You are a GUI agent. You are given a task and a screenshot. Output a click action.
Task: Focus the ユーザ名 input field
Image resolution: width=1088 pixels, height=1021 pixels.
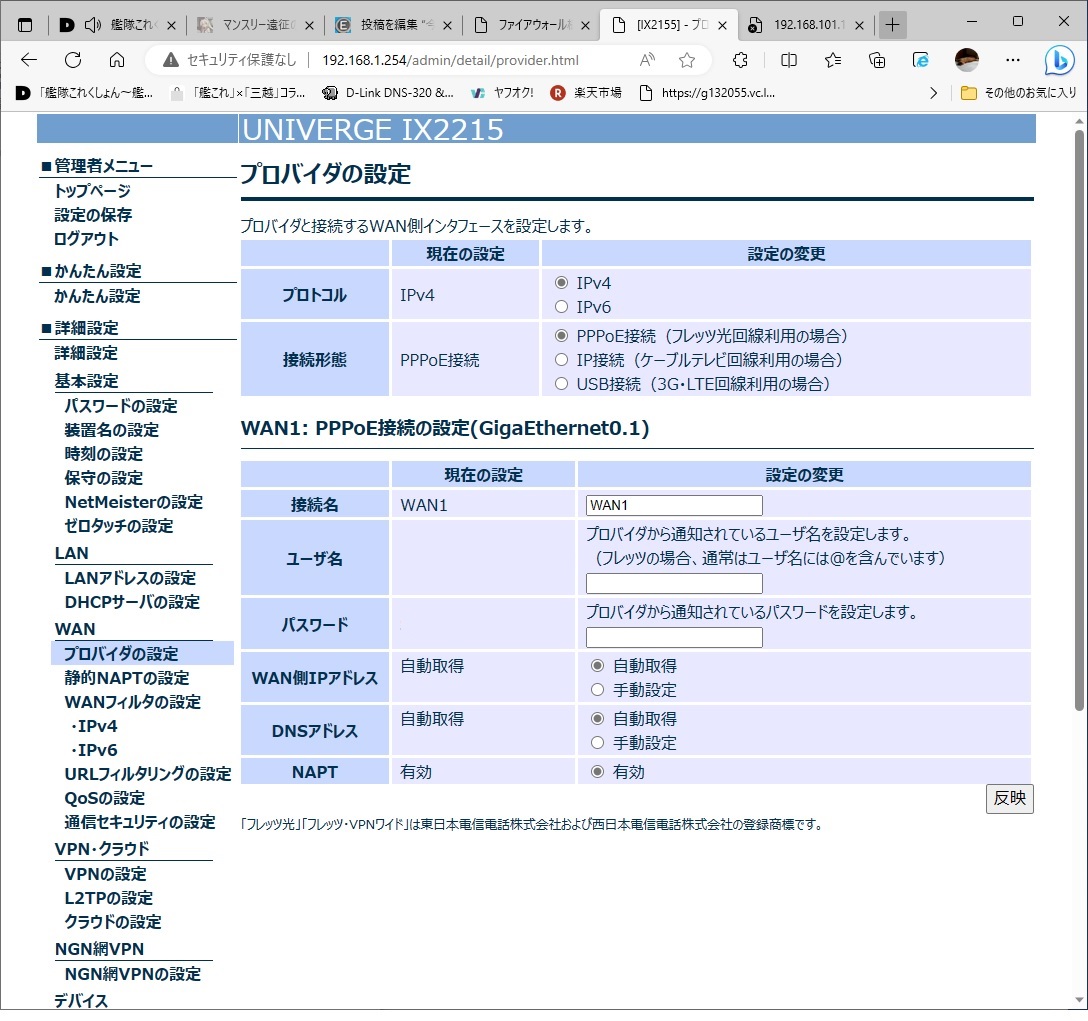pos(674,584)
